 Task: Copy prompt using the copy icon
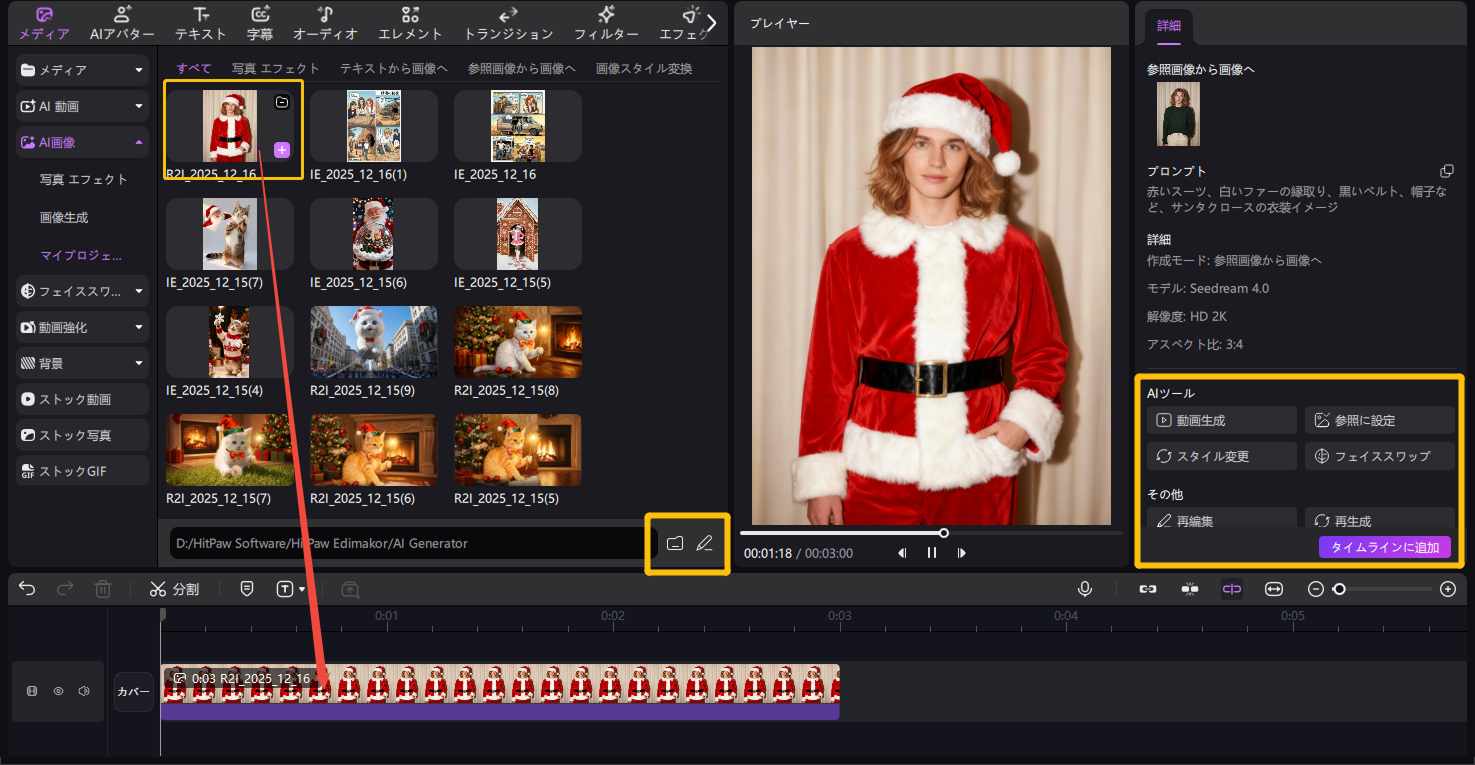tap(1446, 171)
